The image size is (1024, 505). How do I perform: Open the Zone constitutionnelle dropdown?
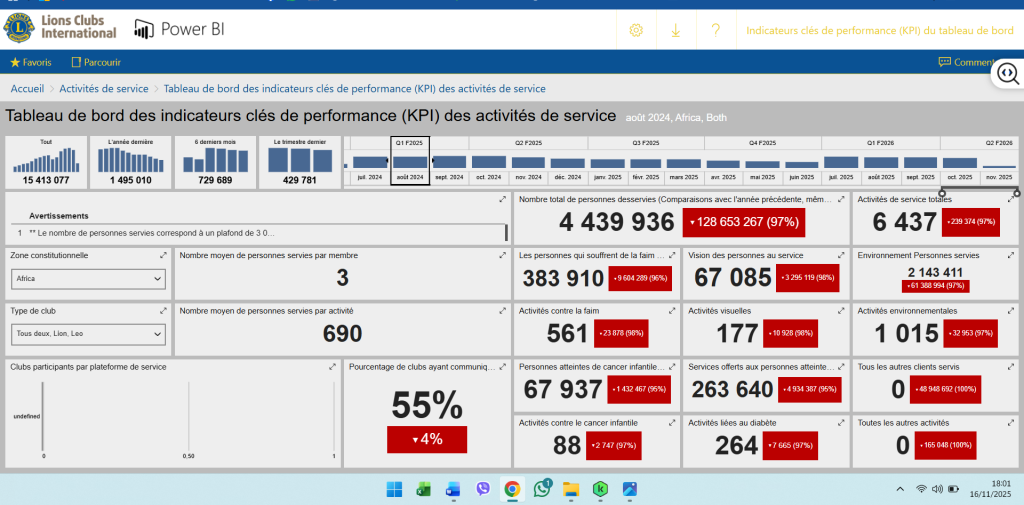point(87,279)
